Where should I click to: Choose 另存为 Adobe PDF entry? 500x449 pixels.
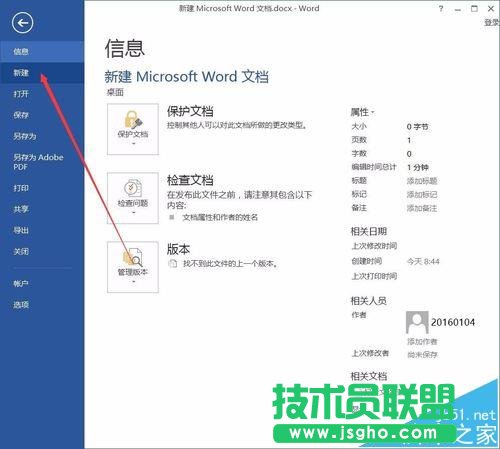(x=42, y=162)
